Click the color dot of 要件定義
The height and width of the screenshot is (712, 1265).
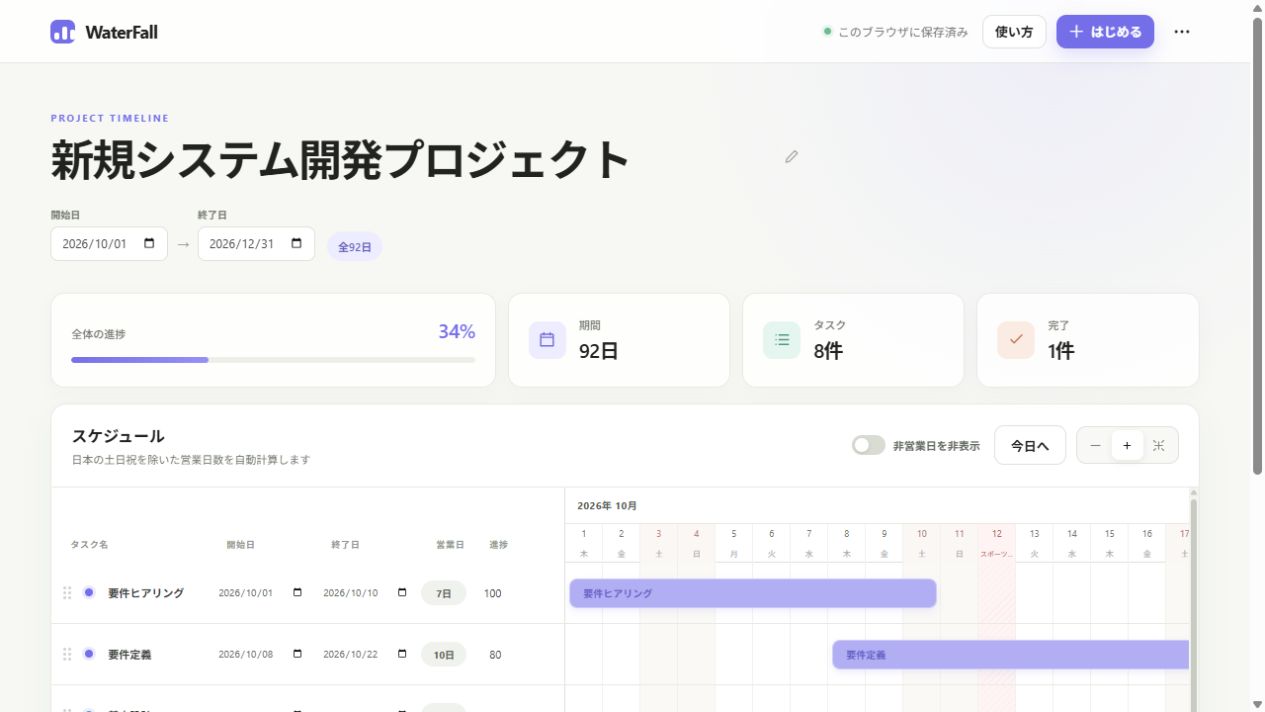(89, 654)
